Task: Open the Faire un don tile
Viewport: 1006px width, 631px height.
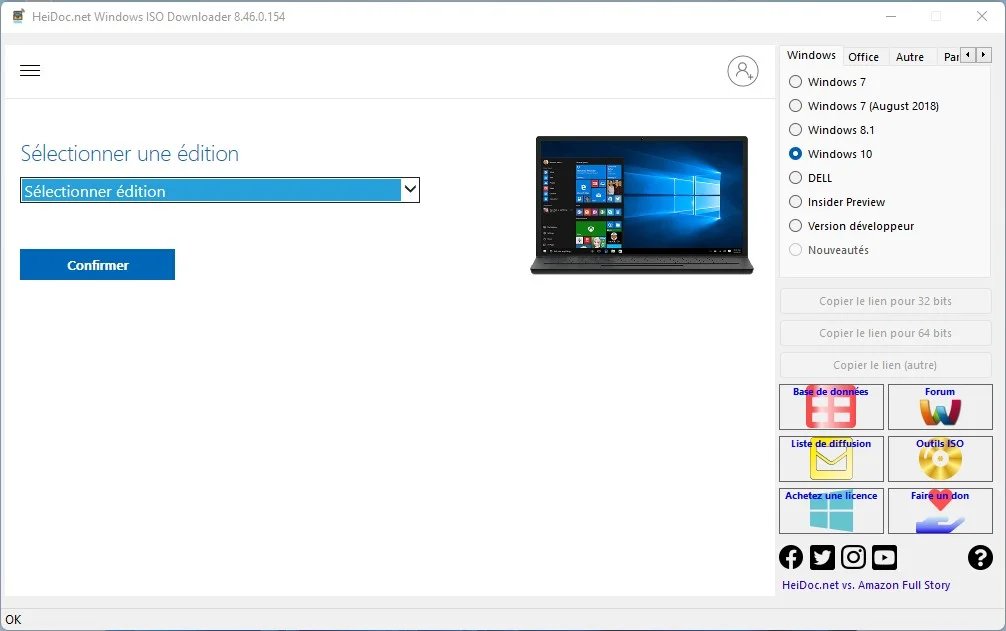Action: 940,510
